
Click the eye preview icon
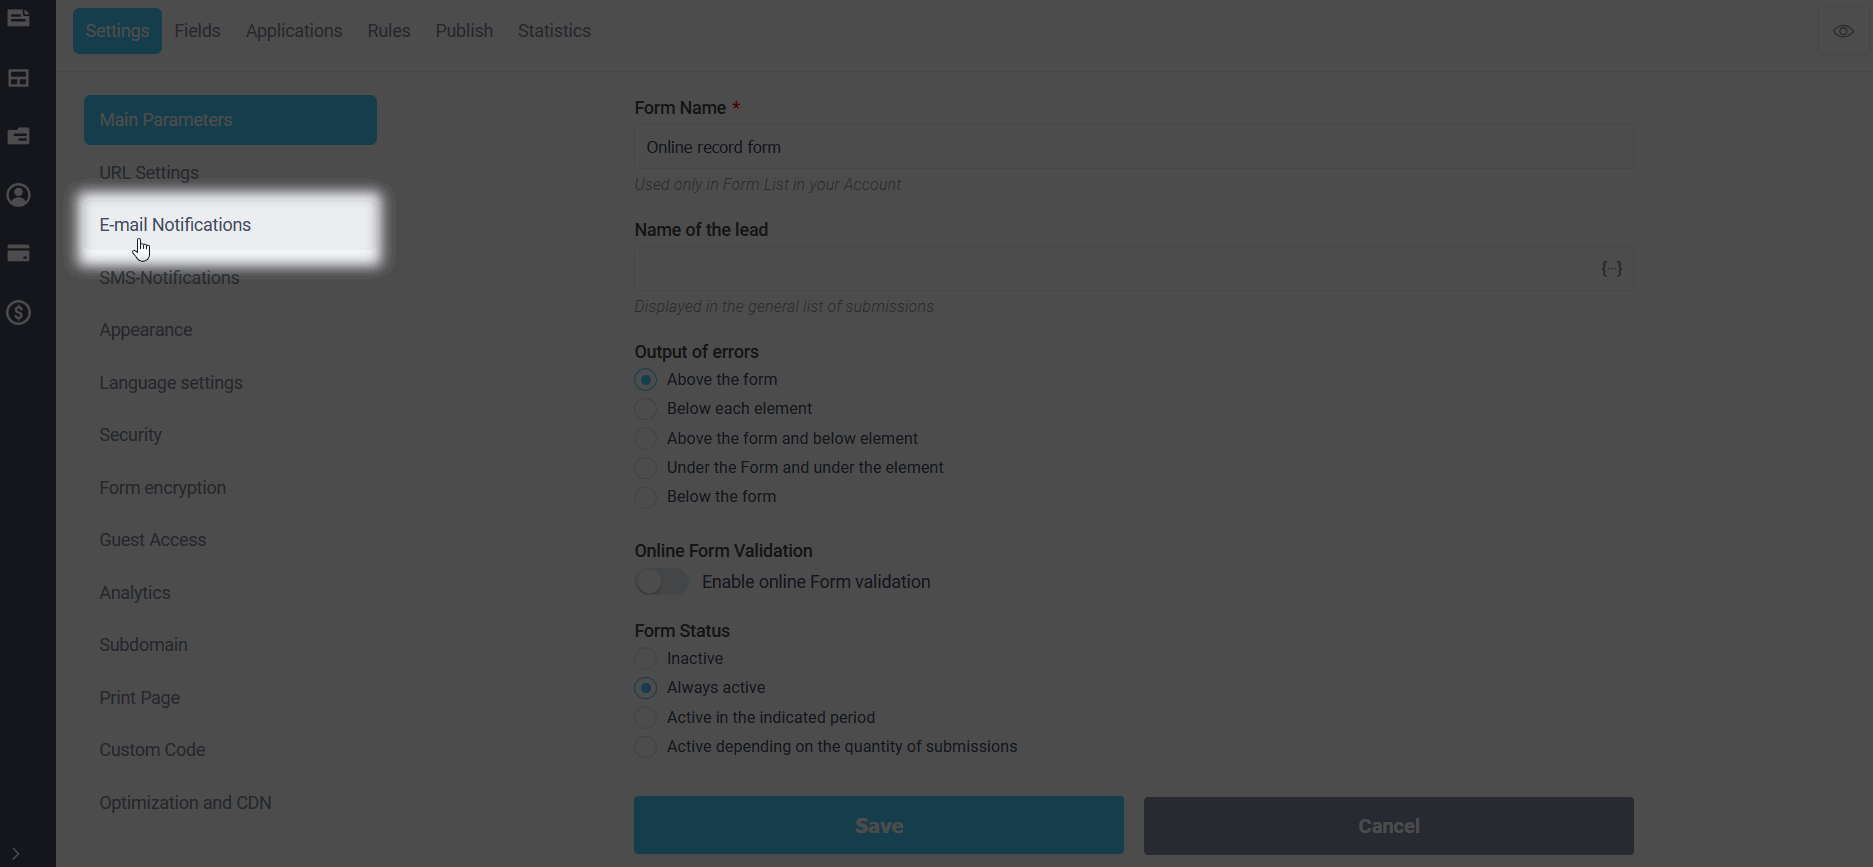point(1843,31)
